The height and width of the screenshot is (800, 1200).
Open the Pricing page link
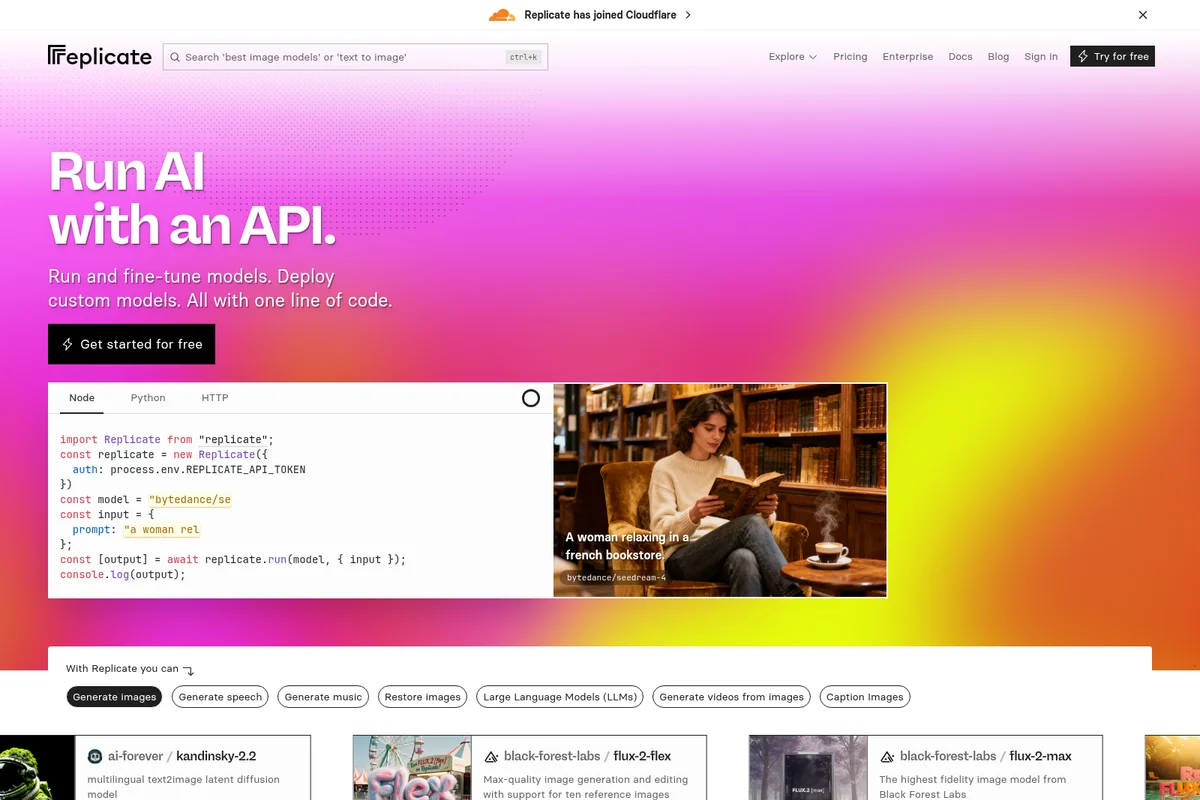coord(850,57)
